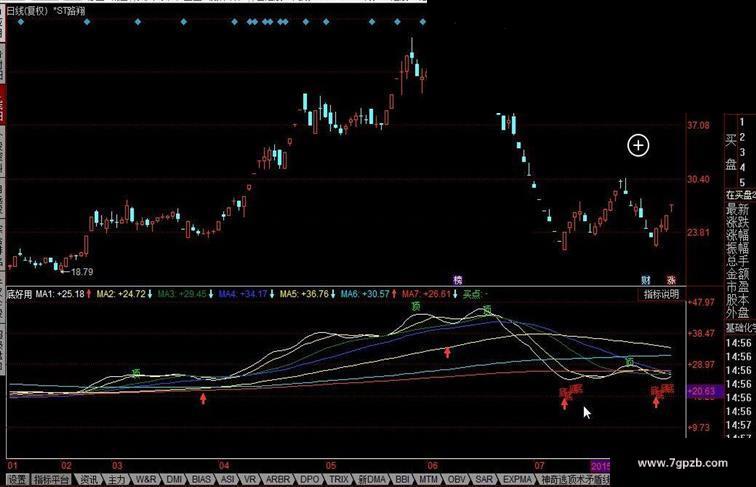Open the 指标平台 indicator platform tab
This screenshot has height=487, width=756.
pyautogui.click(x=52, y=480)
